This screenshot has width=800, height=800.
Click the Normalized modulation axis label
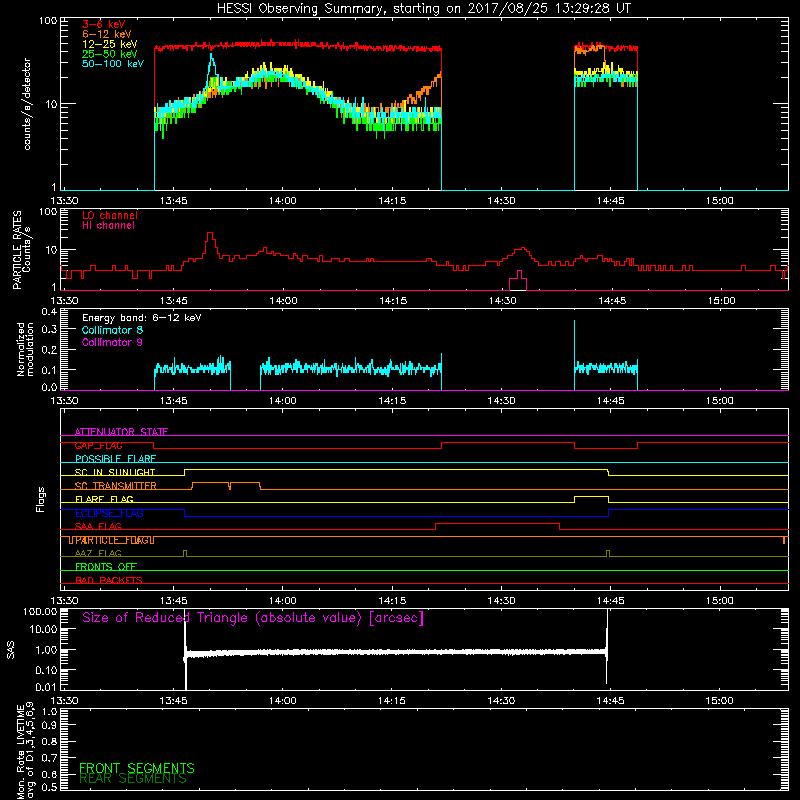pos(26,349)
